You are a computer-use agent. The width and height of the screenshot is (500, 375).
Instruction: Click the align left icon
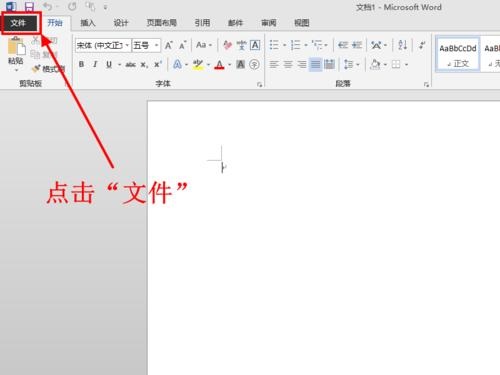pyautogui.click(x=274, y=64)
